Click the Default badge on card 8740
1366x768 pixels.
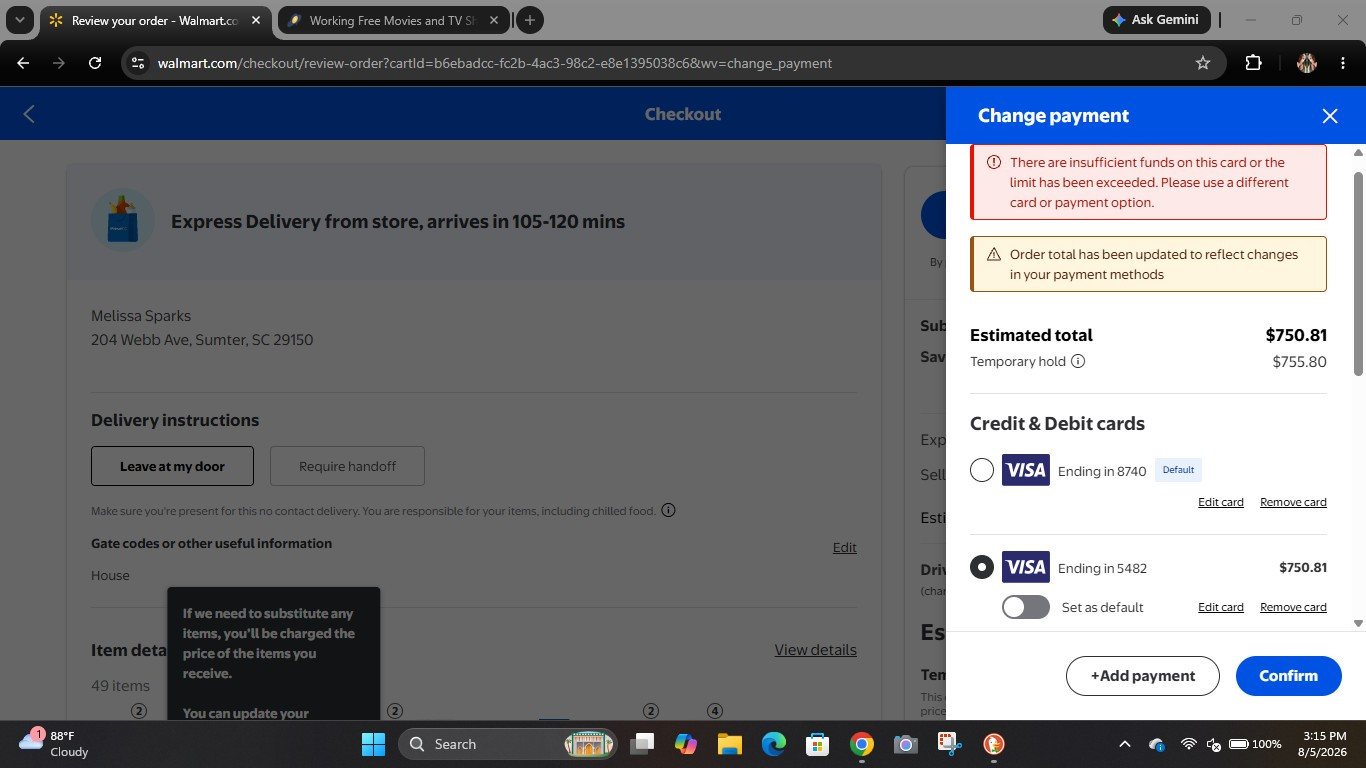tap(1178, 470)
